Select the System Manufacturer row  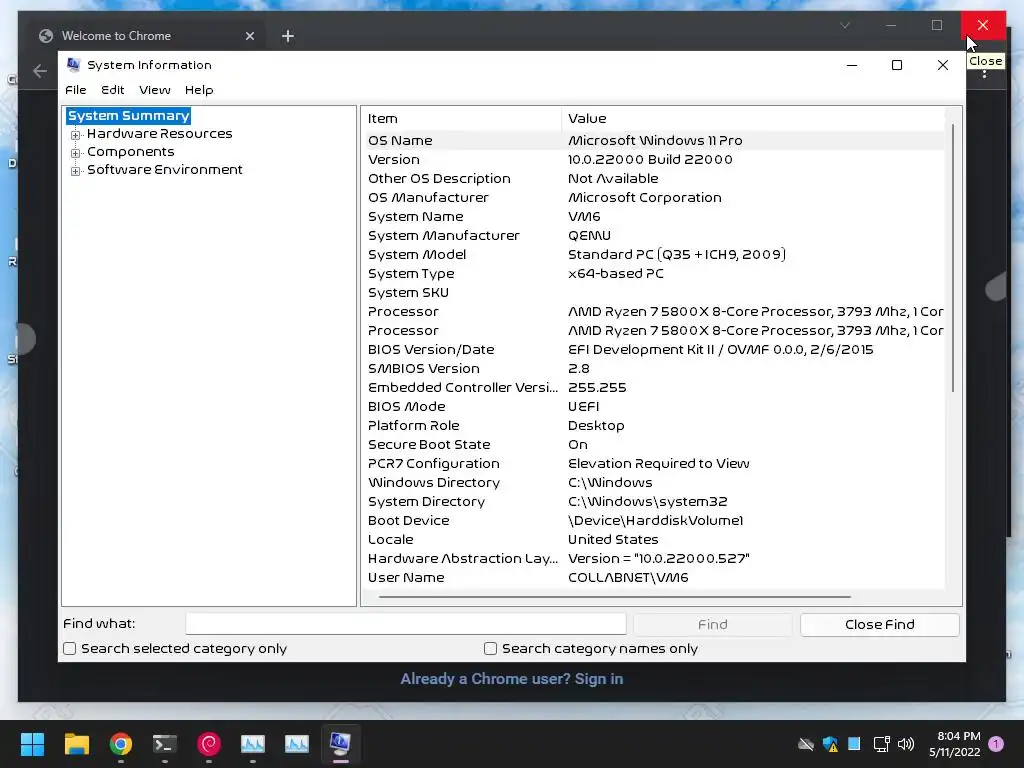point(653,235)
